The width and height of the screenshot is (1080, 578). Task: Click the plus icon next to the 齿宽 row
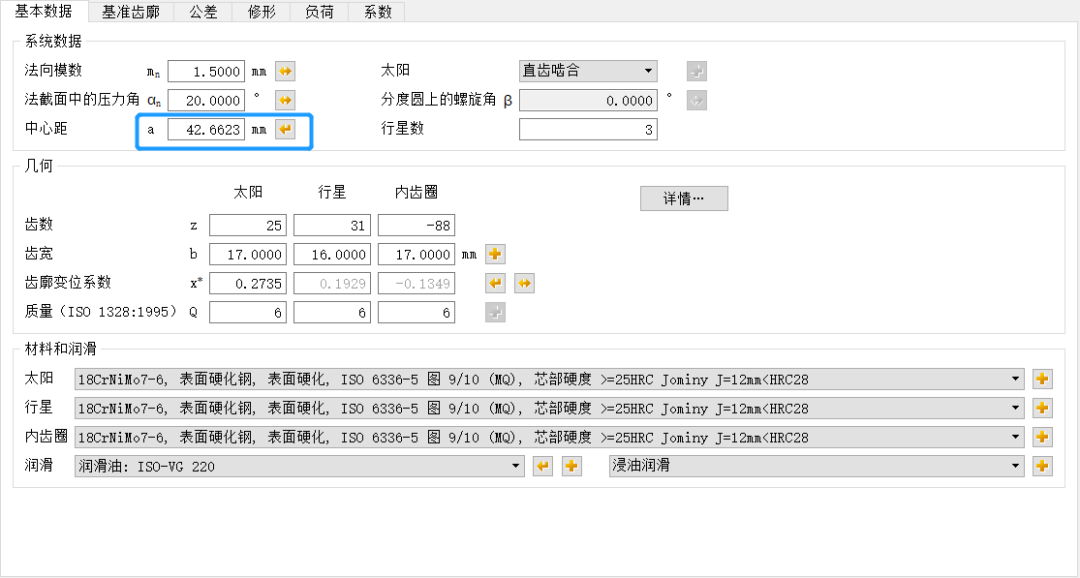tap(495, 254)
